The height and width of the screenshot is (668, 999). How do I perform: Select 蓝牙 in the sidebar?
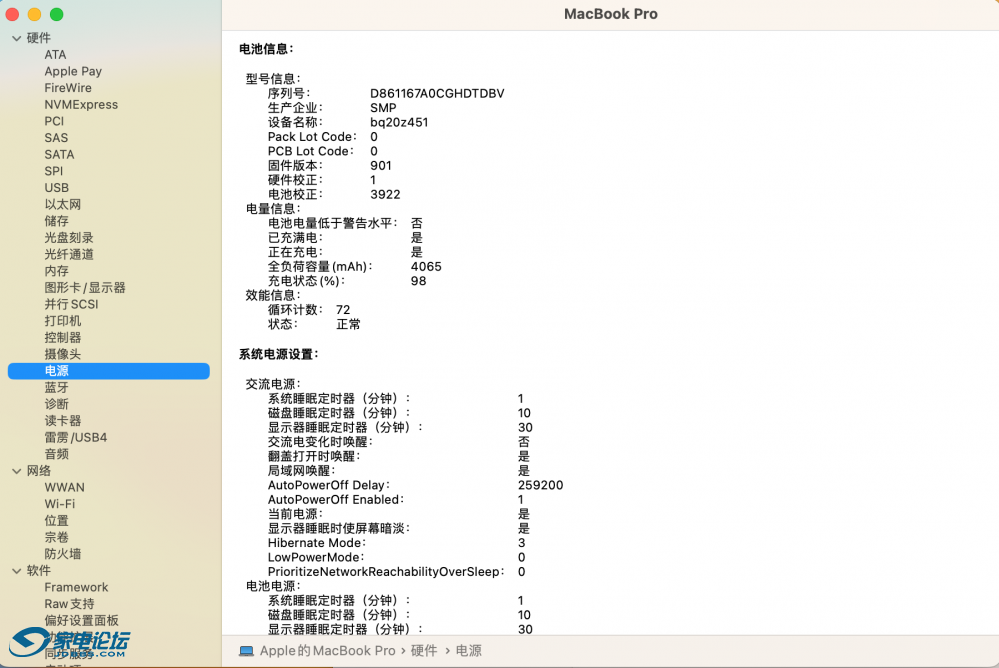pyautogui.click(x=57, y=388)
